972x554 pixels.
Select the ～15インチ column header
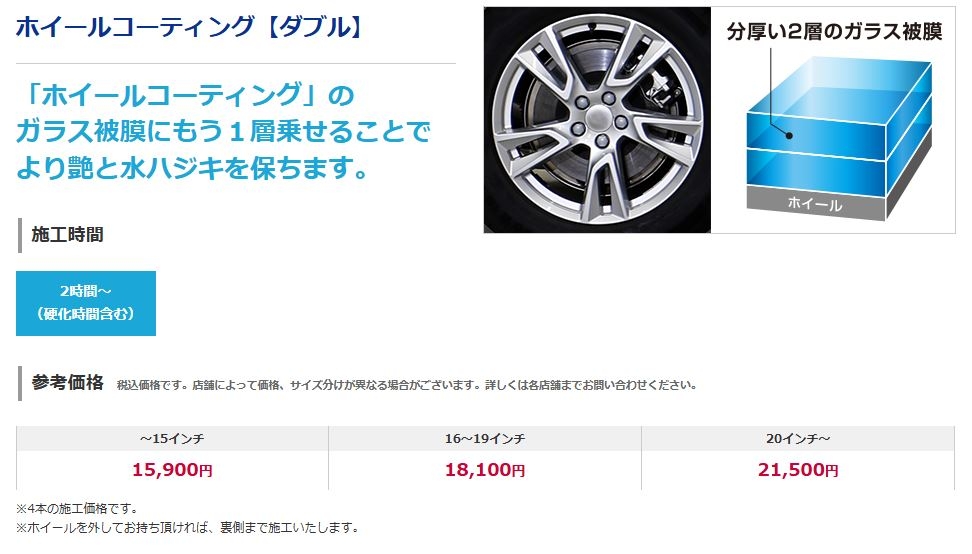pos(172,438)
